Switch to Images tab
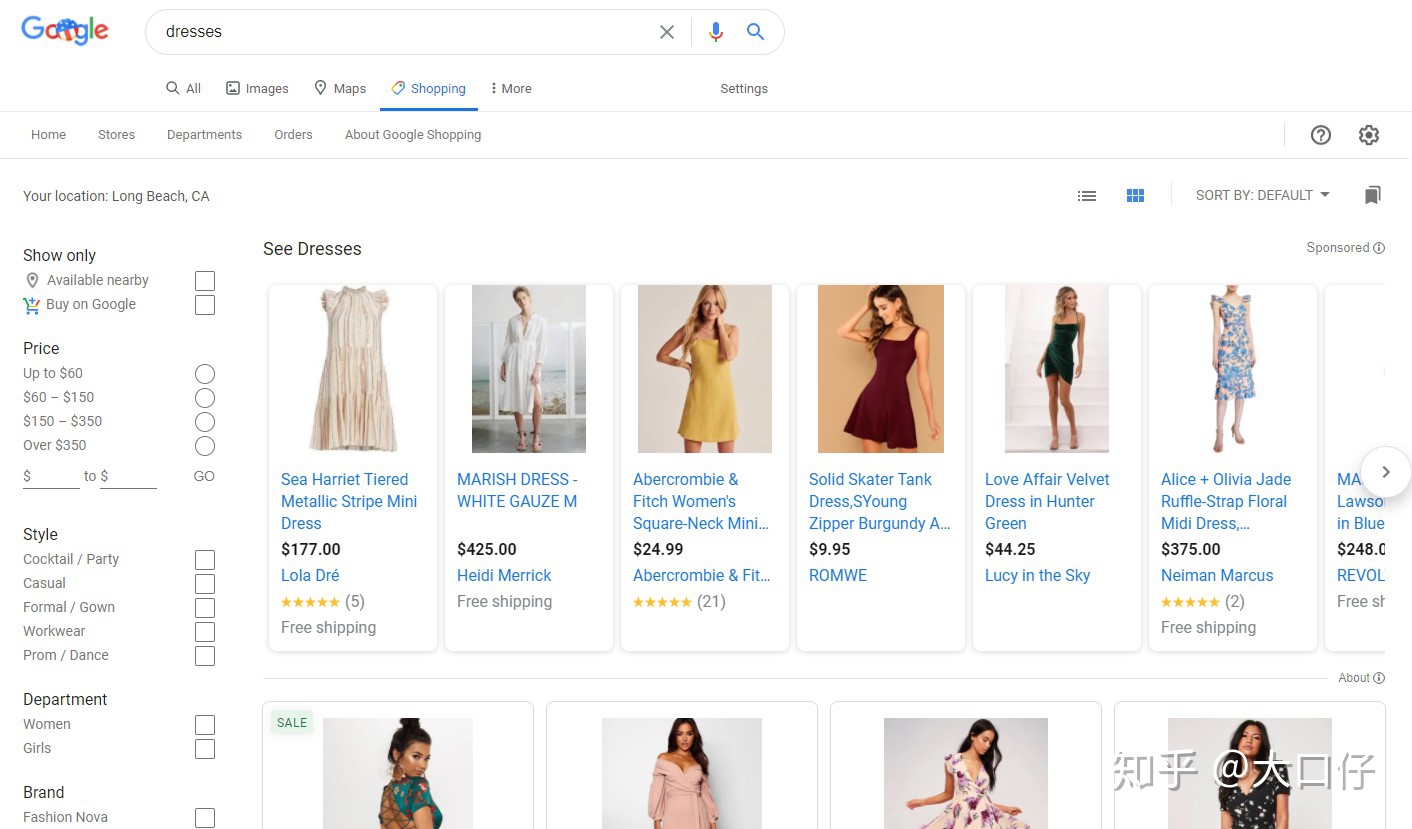Screen dimensions: 1412x829 (257, 89)
